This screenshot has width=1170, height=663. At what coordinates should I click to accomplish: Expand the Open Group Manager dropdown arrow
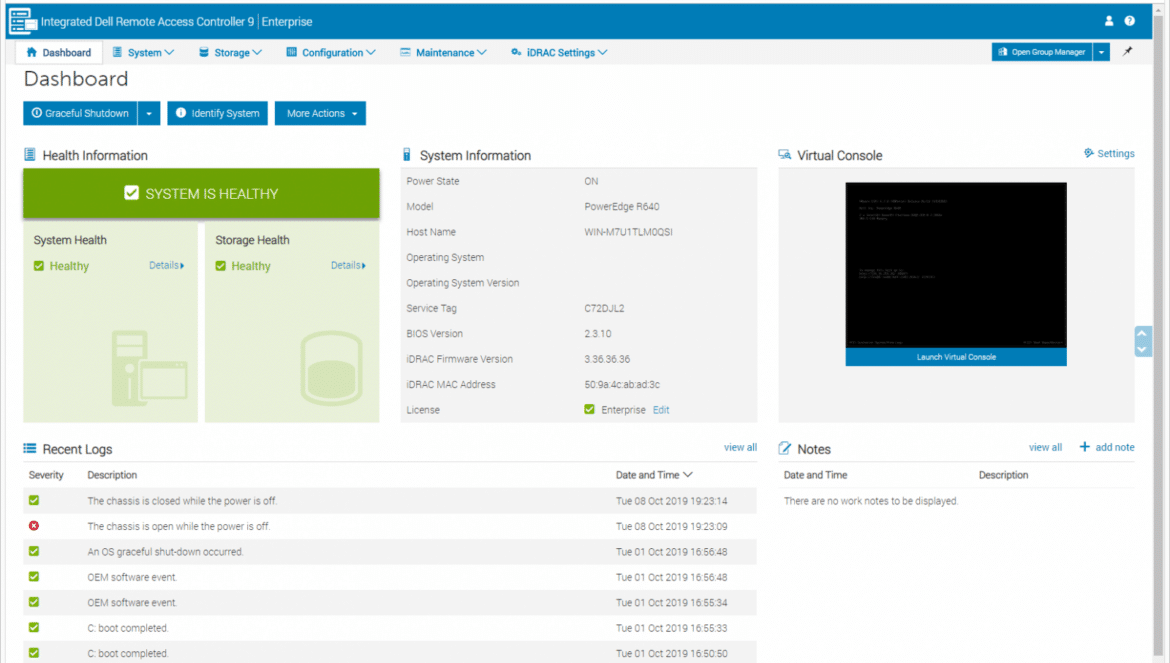click(x=1101, y=52)
